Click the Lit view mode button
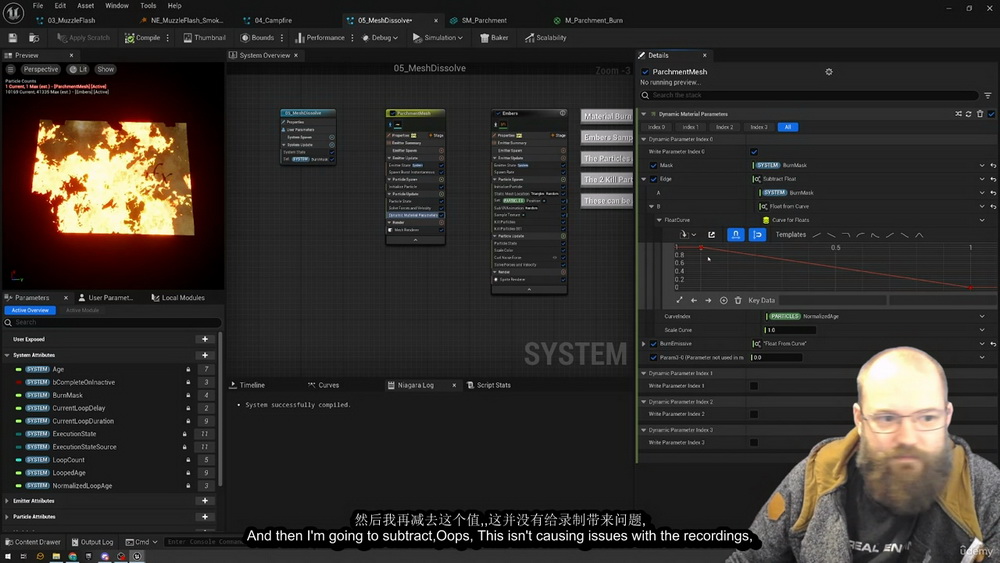 click(x=79, y=69)
